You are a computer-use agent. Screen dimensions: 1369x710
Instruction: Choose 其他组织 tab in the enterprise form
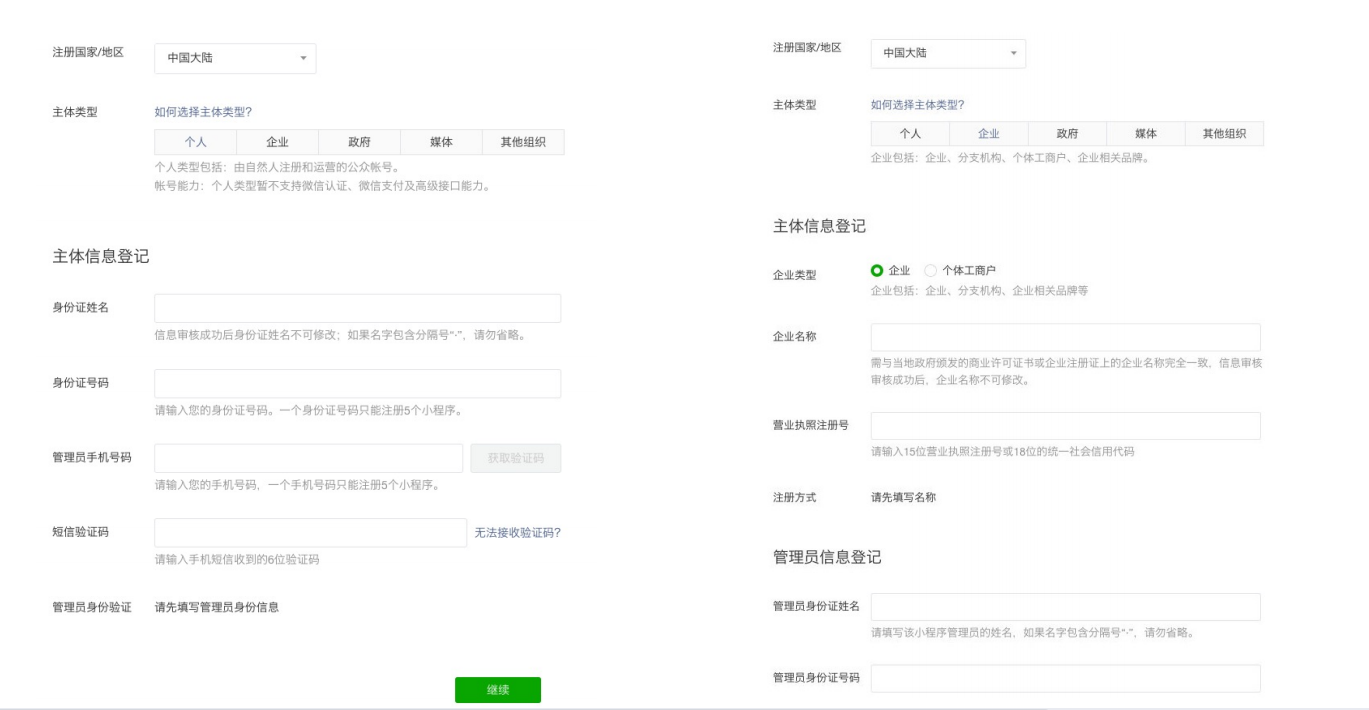[x=1224, y=134]
